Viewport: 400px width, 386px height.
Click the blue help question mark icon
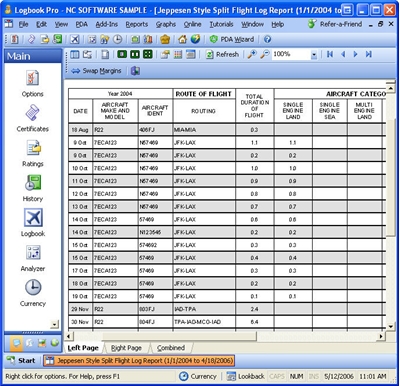pyautogui.click(x=267, y=39)
